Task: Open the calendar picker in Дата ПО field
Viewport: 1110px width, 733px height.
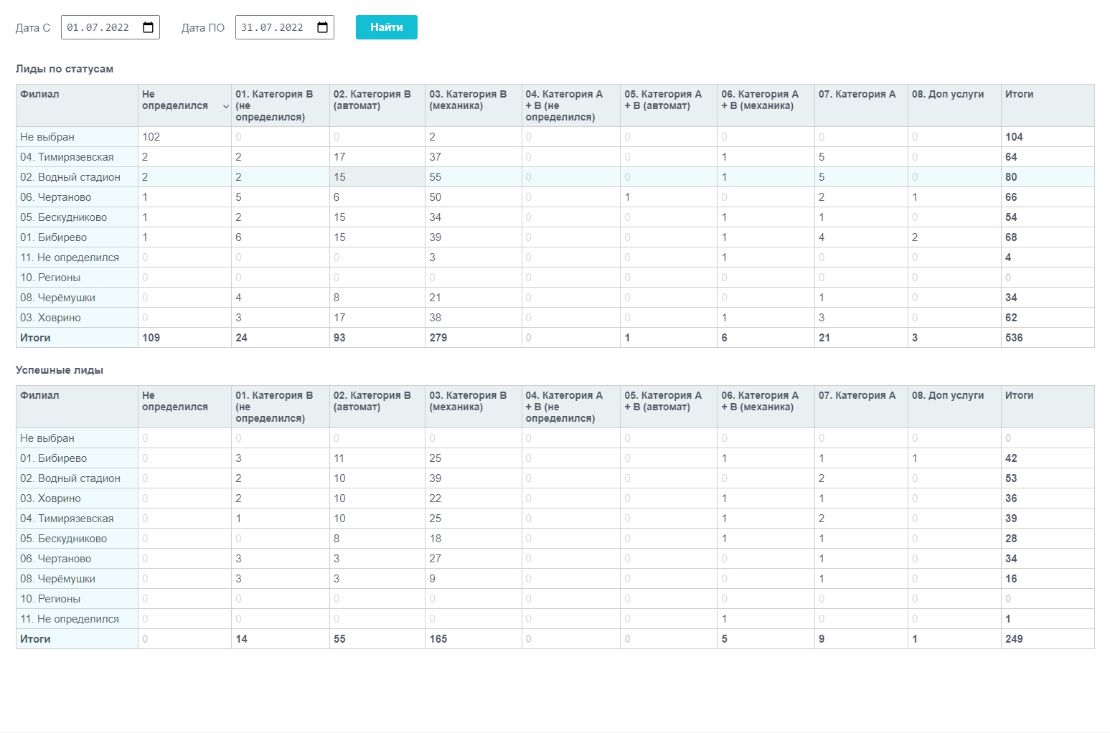Action: pyautogui.click(x=323, y=28)
